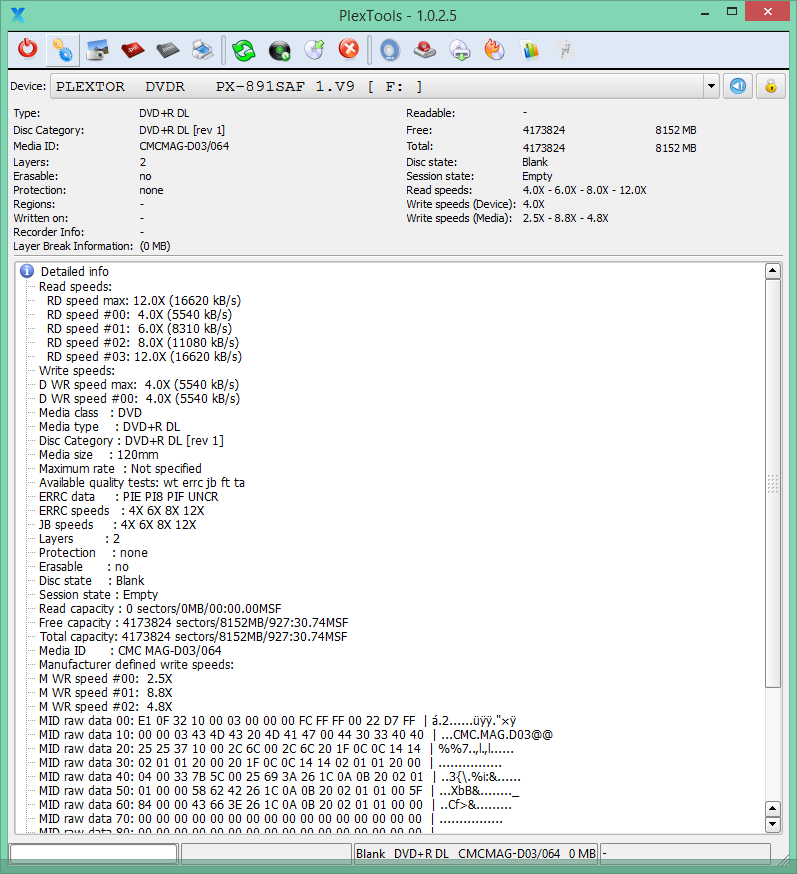Select 'RD speed #02: 8.0X (11080 kB/s)' row
The width and height of the screenshot is (797, 874).
(x=143, y=342)
